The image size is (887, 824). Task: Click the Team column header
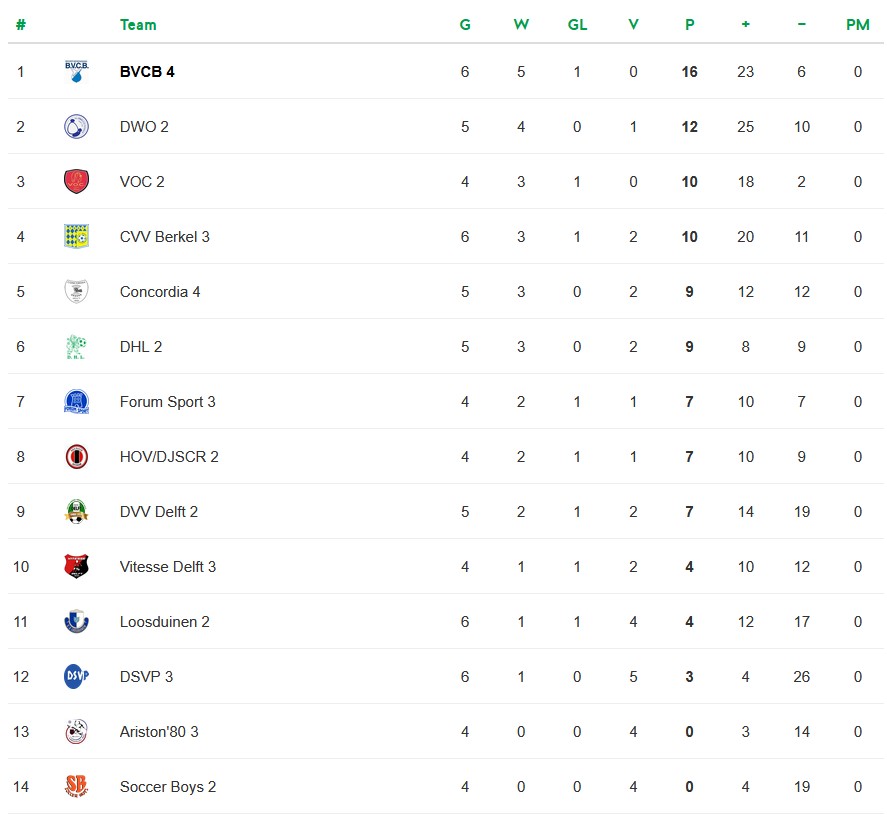pos(138,25)
